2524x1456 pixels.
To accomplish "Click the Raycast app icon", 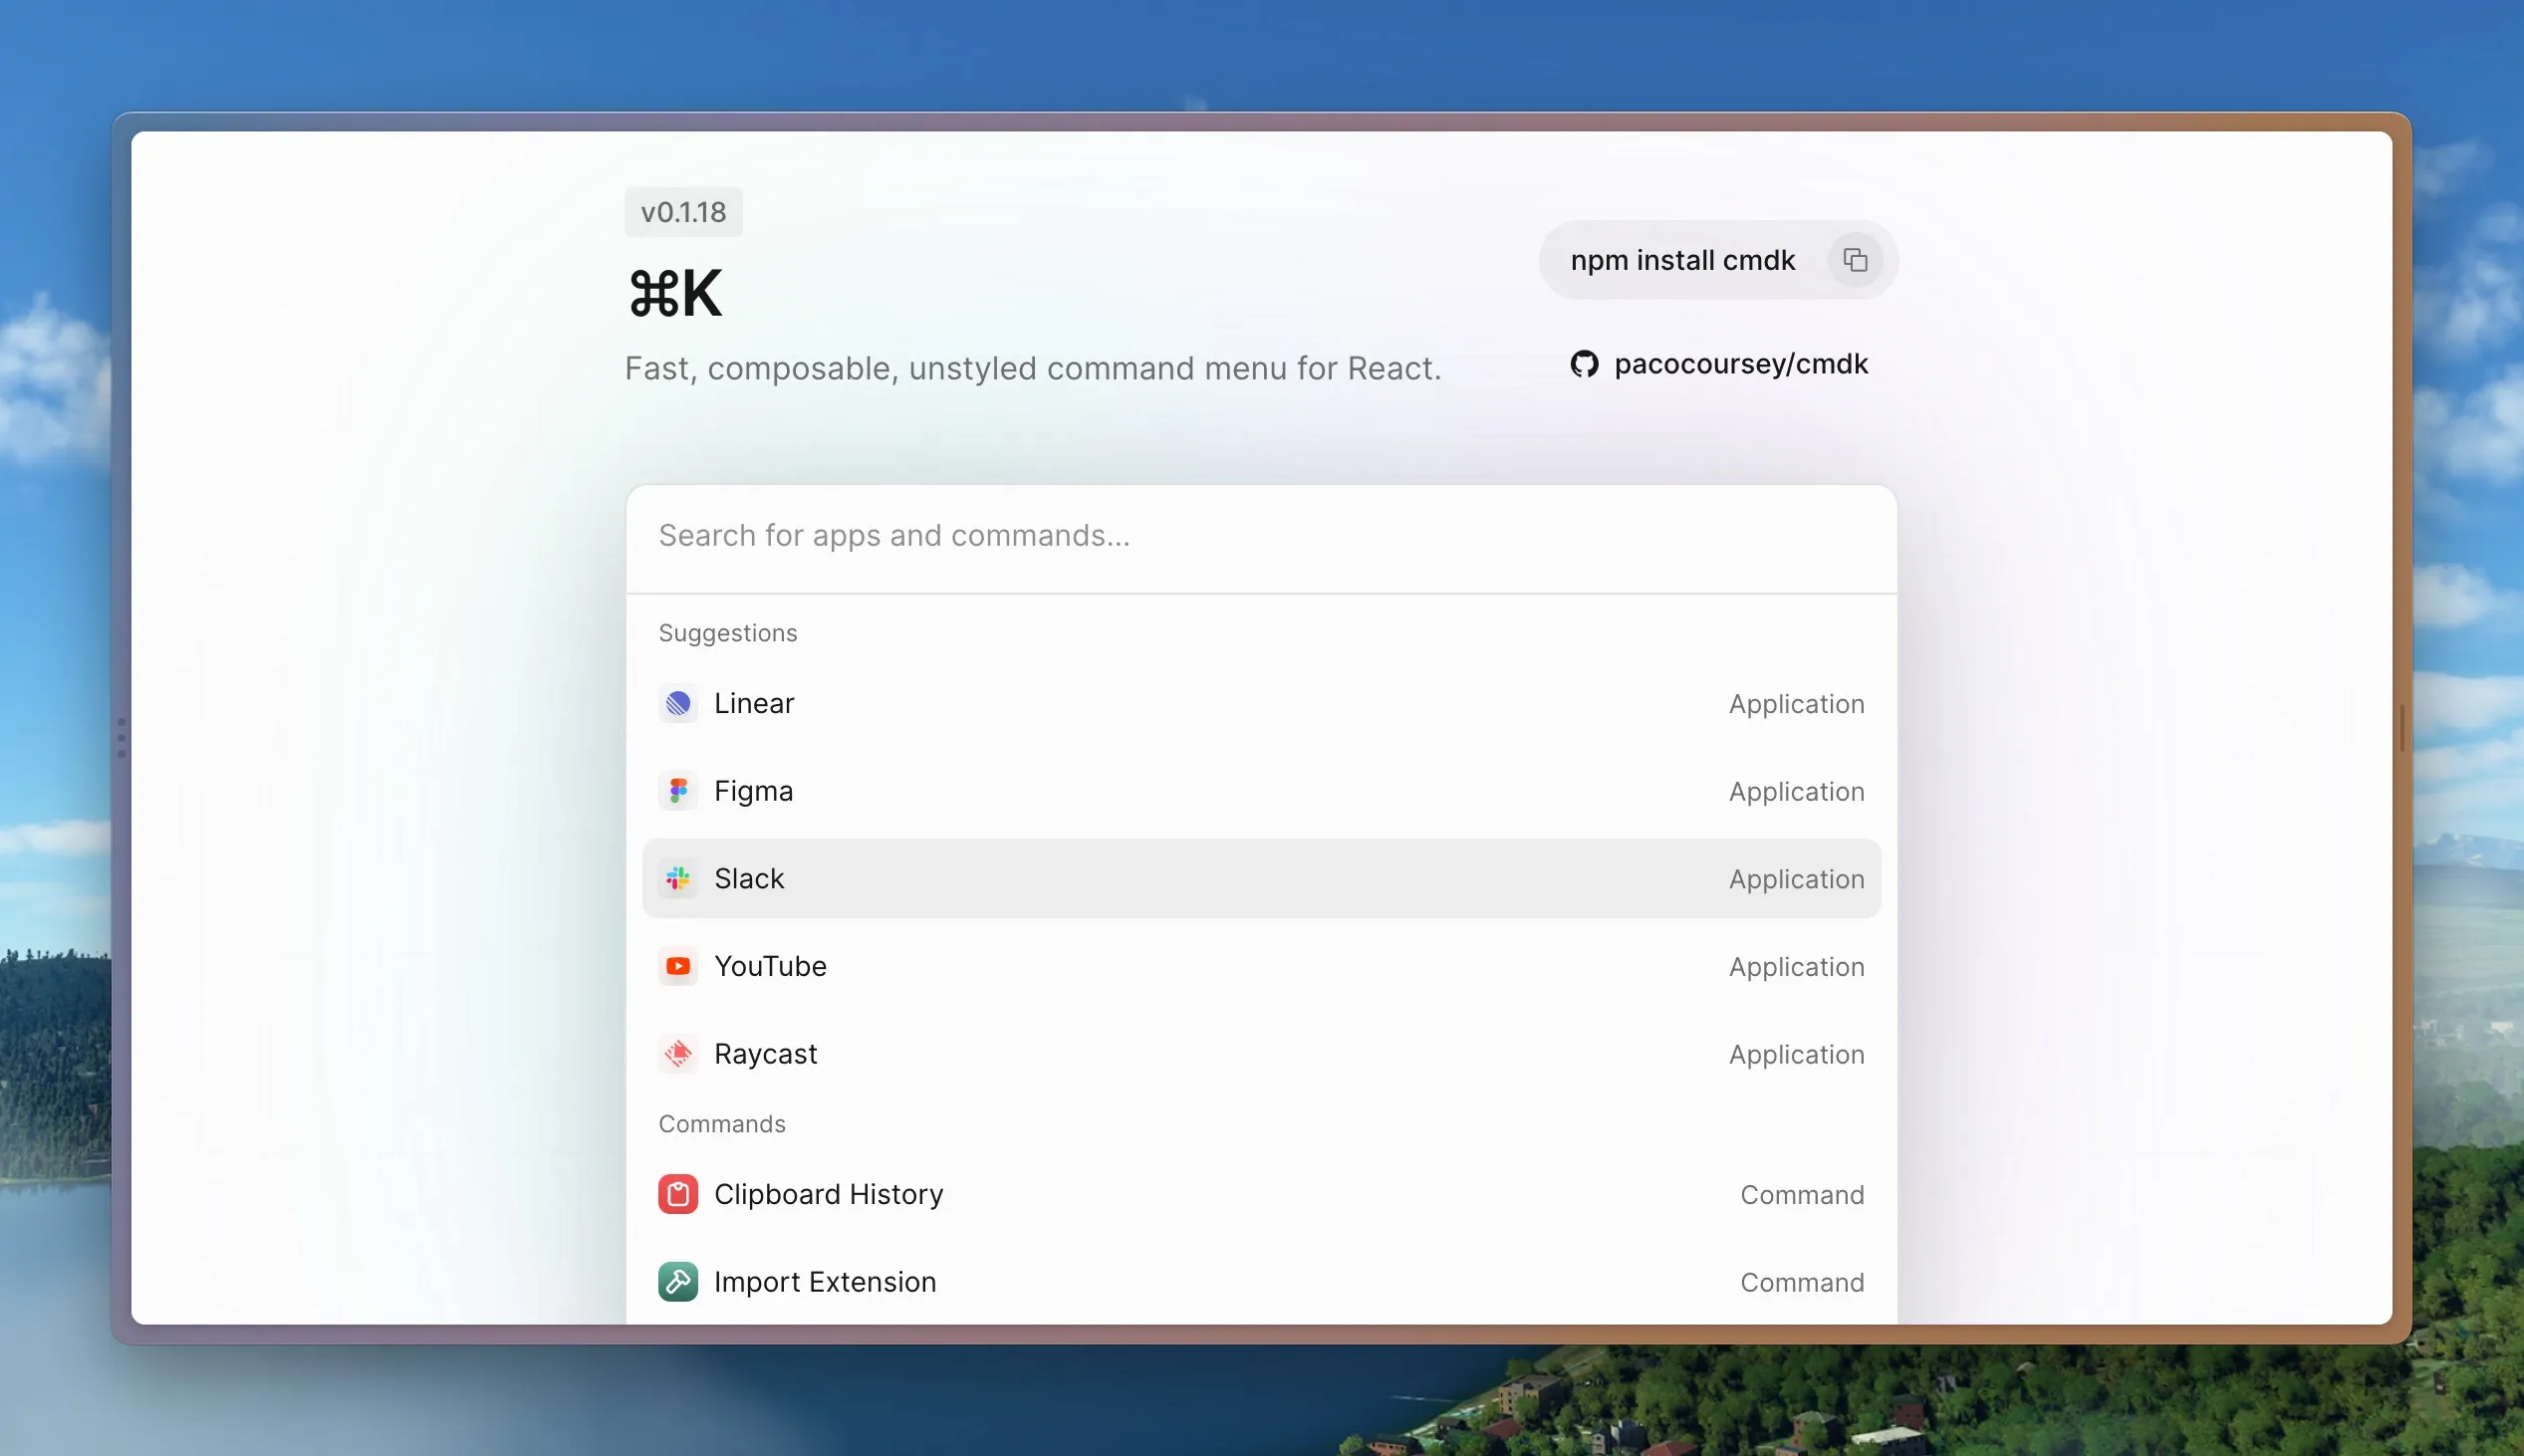I will 678,1054.
